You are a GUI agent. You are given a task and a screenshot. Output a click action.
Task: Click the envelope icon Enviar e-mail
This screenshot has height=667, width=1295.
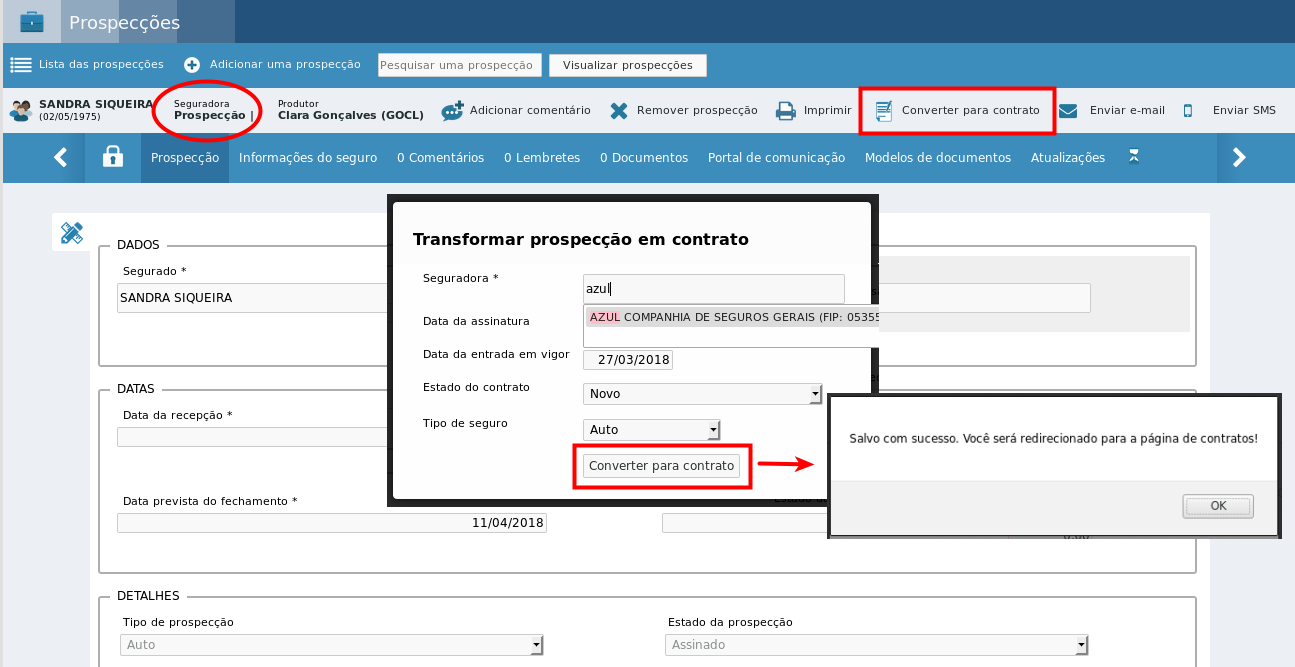pyautogui.click(x=1068, y=111)
